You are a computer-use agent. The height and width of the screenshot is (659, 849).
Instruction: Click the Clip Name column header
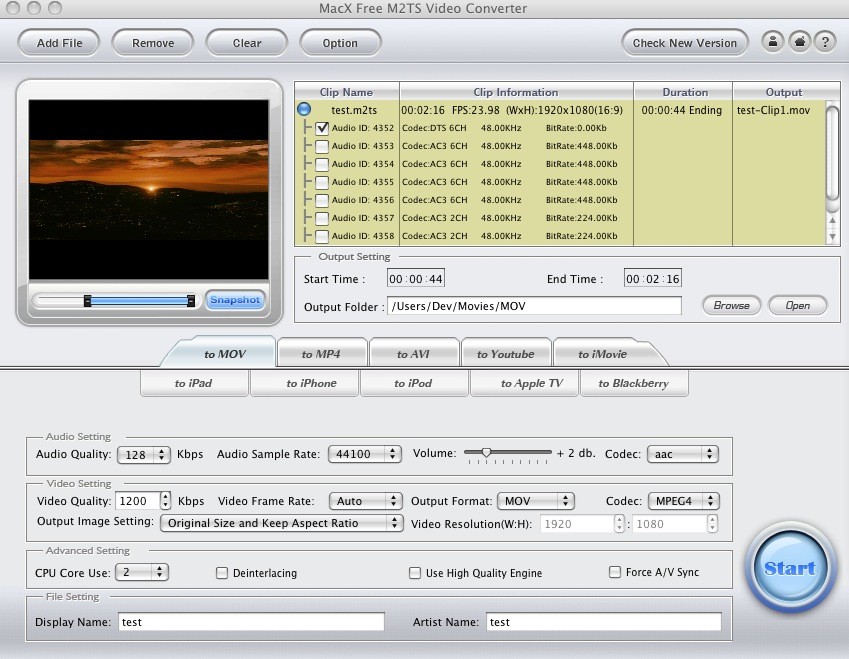tap(347, 92)
